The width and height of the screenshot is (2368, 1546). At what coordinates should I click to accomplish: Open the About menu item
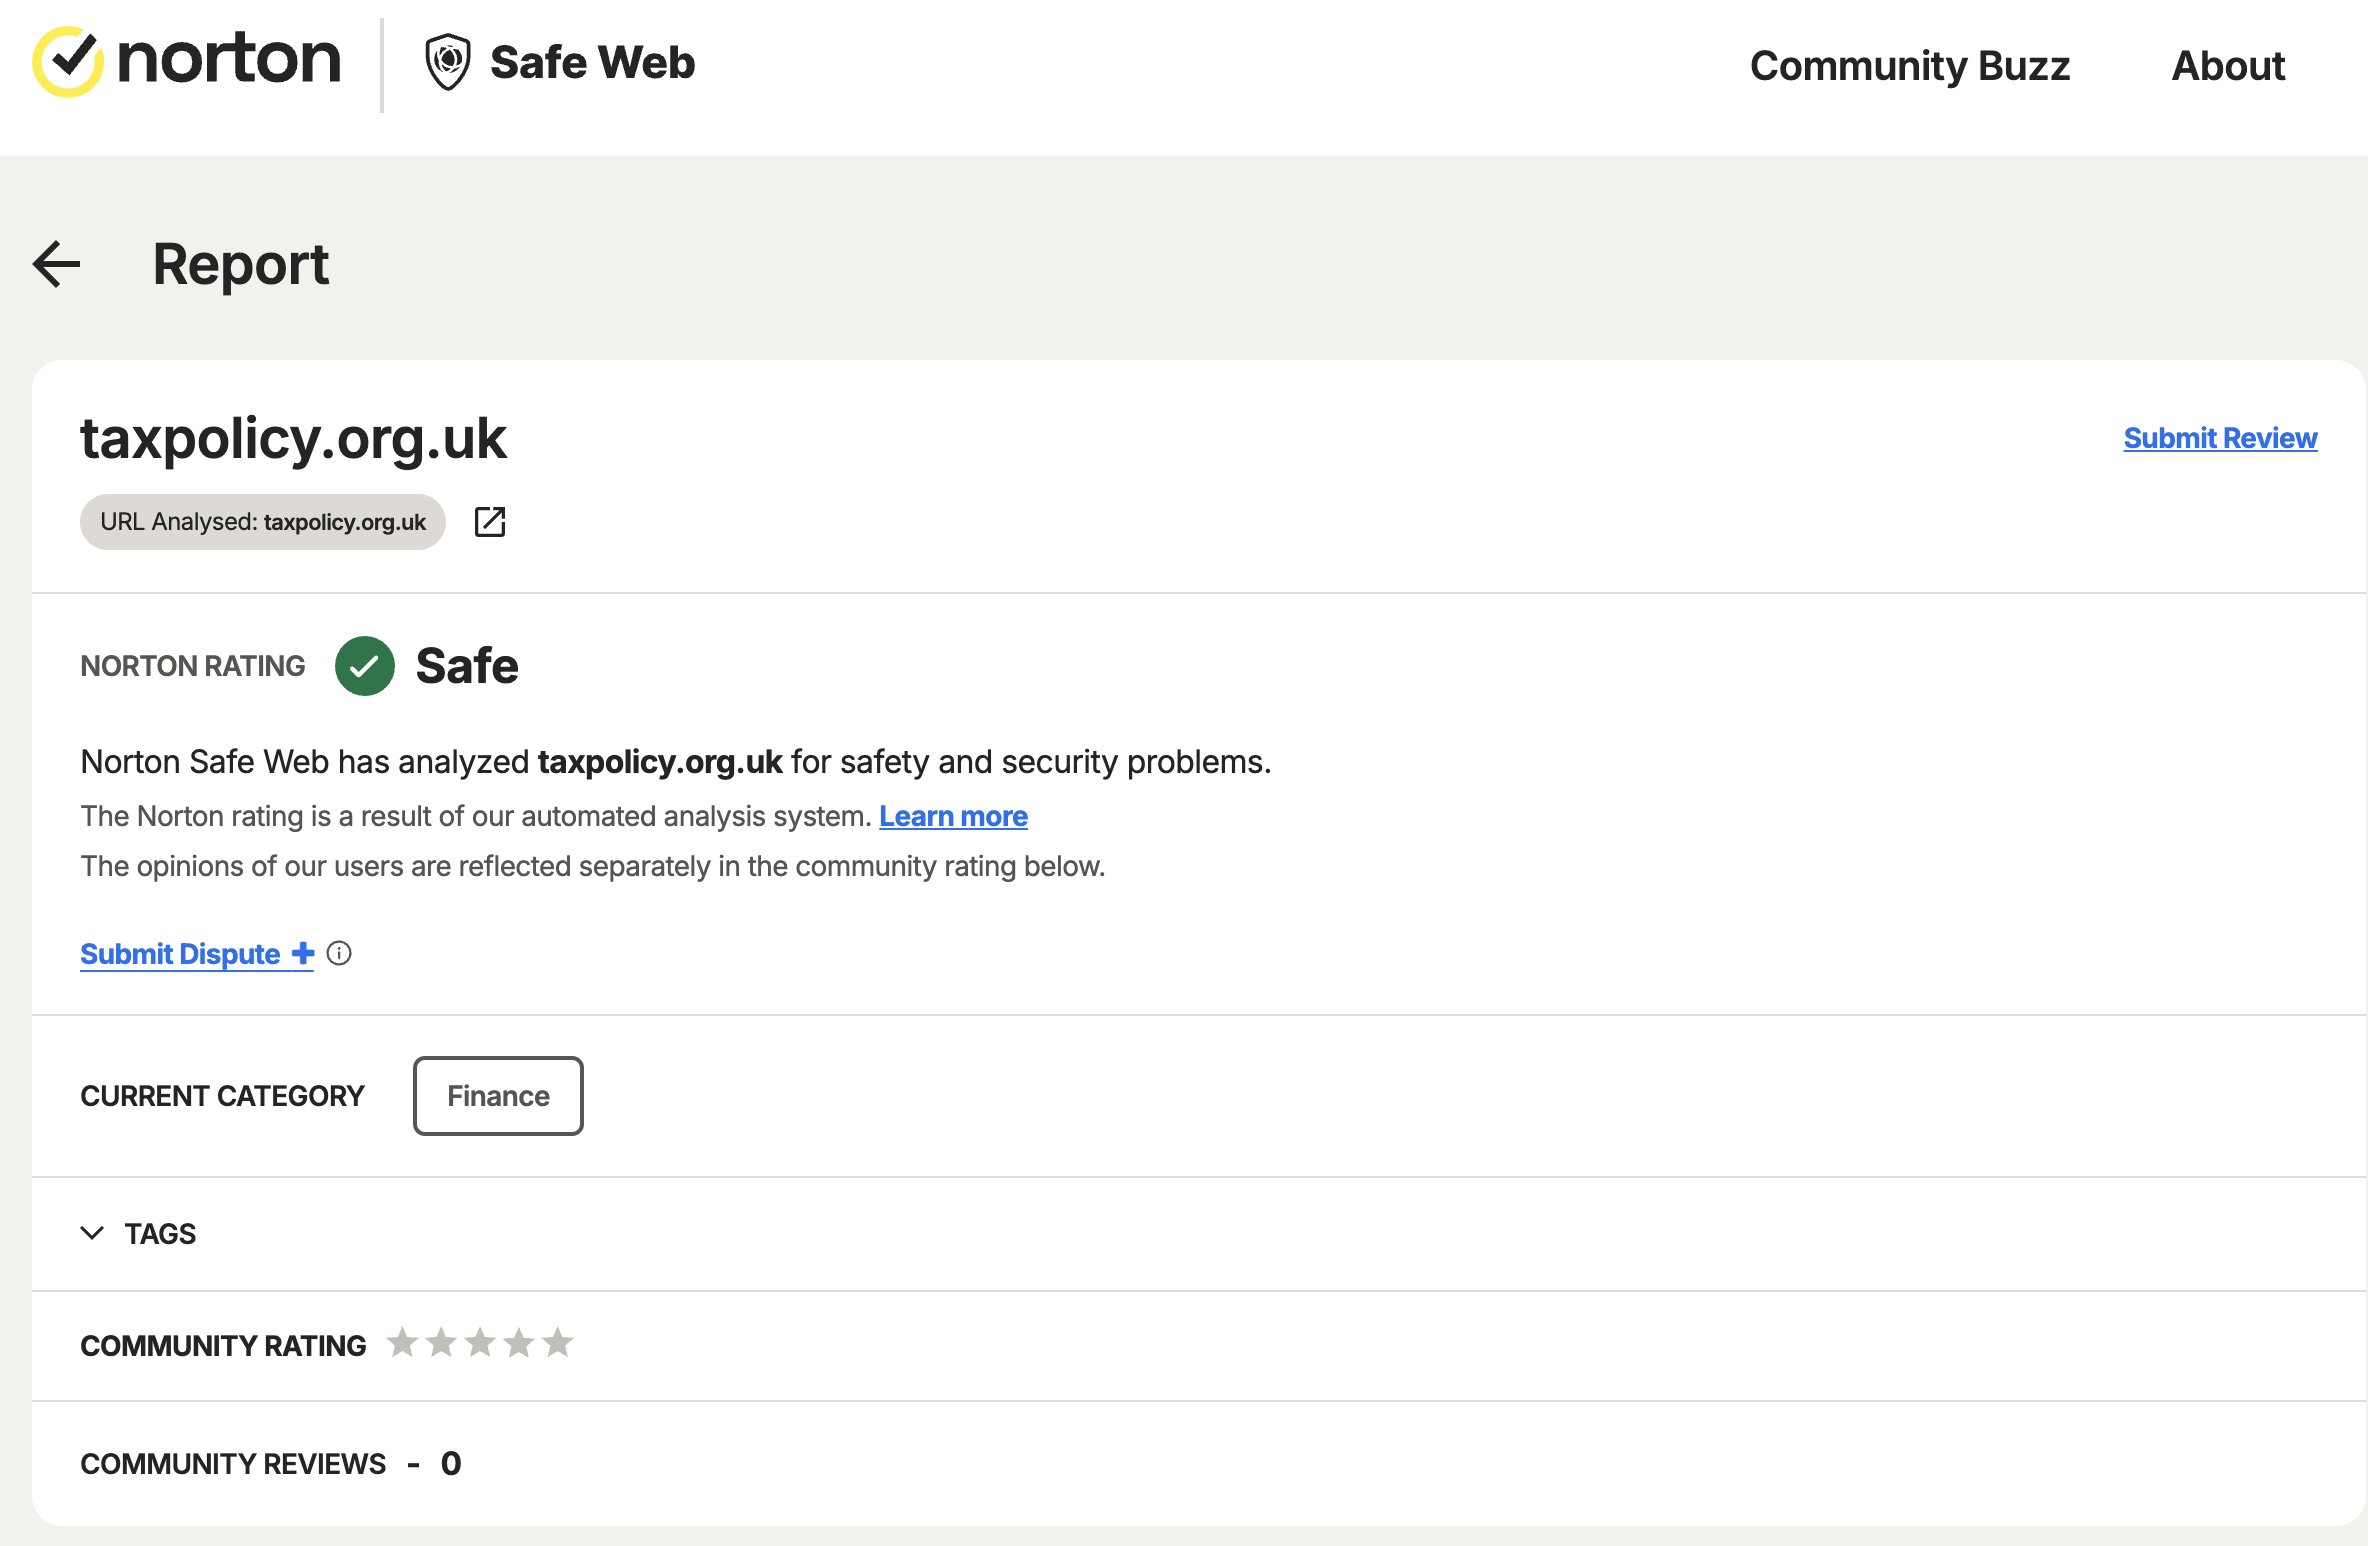(x=2229, y=66)
